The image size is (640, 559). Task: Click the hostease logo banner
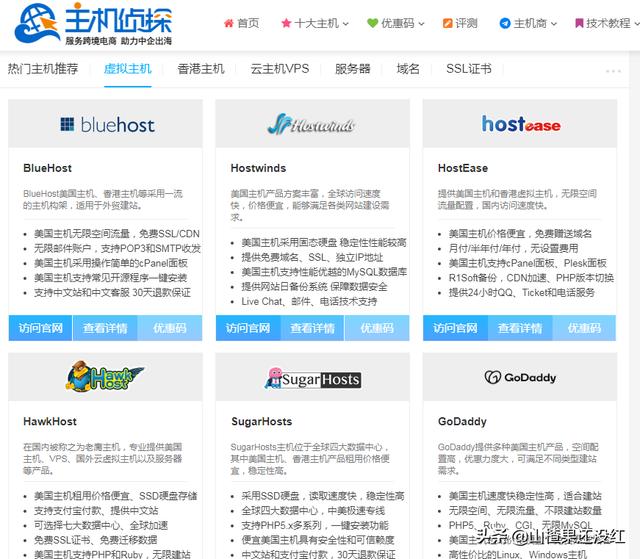pyautogui.click(x=520, y=124)
